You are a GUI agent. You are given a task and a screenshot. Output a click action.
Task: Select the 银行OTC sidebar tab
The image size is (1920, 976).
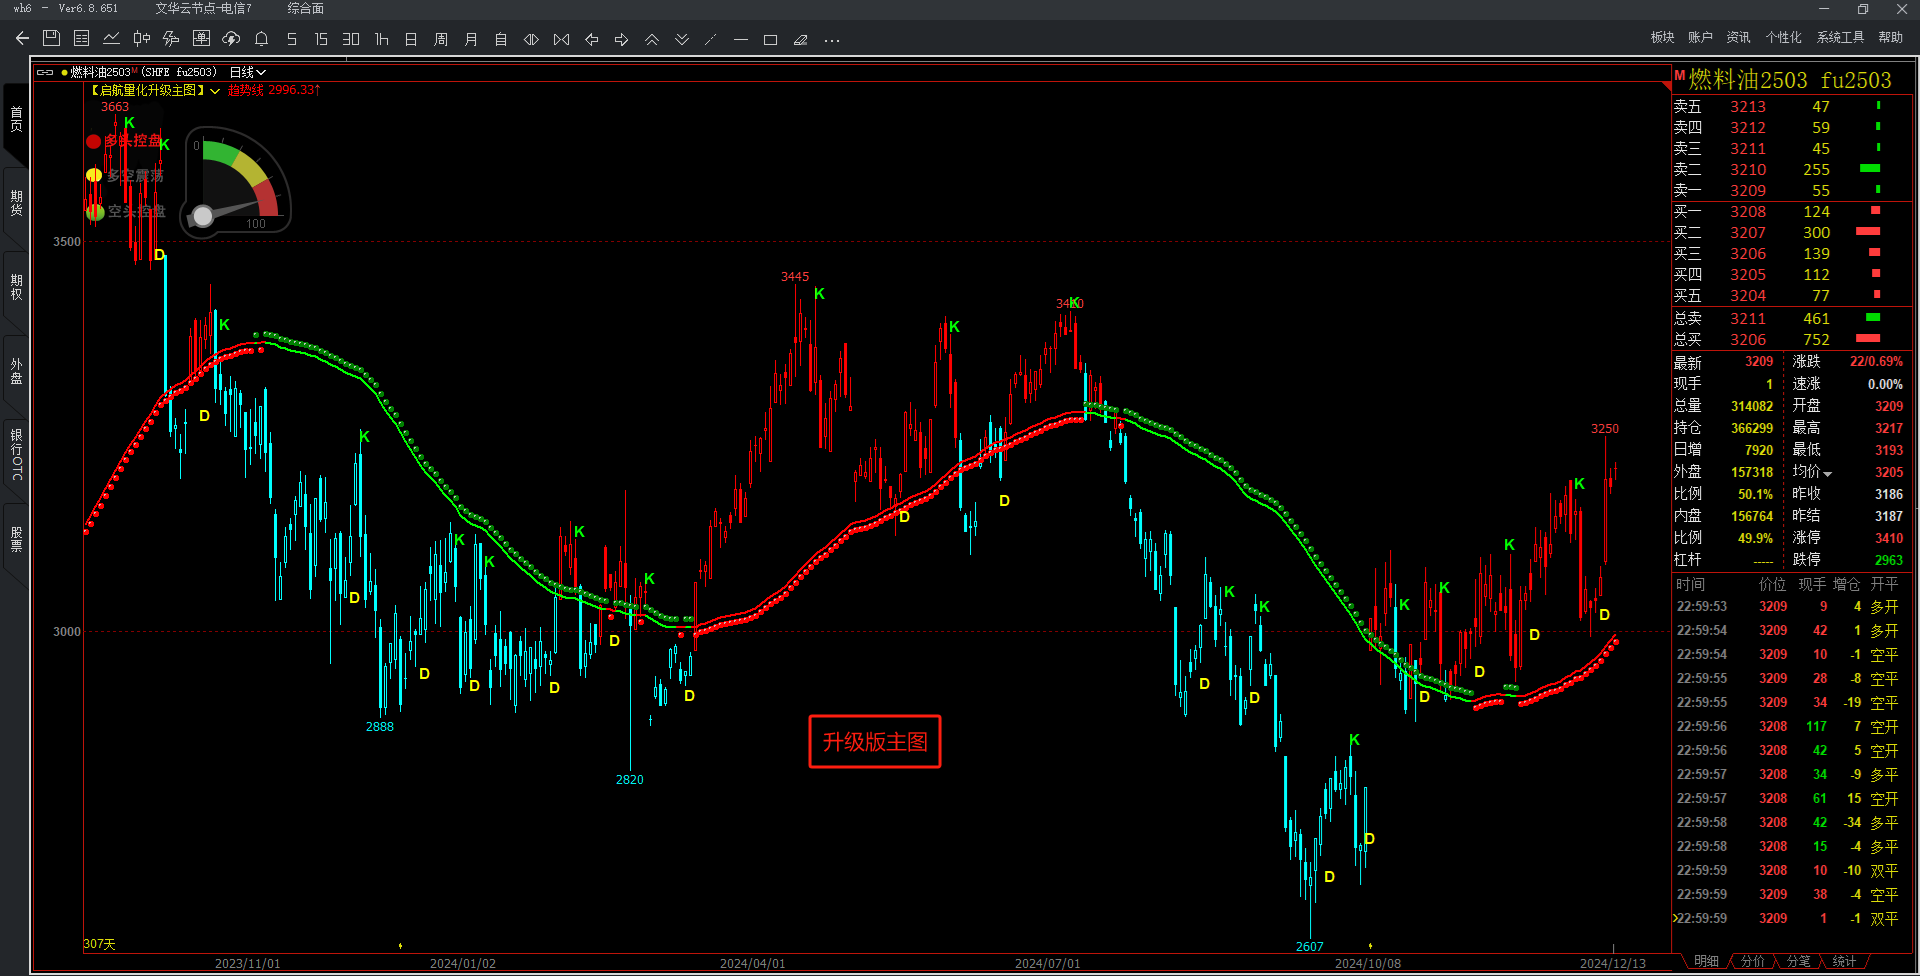coord(16,455)
